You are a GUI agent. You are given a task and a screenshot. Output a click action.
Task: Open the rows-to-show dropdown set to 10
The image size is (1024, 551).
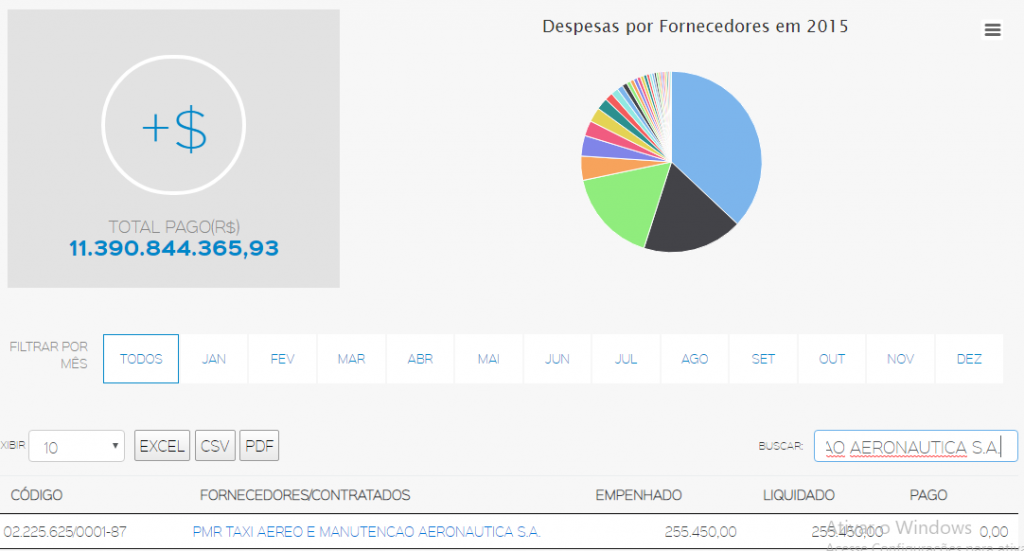coord(76,447)
